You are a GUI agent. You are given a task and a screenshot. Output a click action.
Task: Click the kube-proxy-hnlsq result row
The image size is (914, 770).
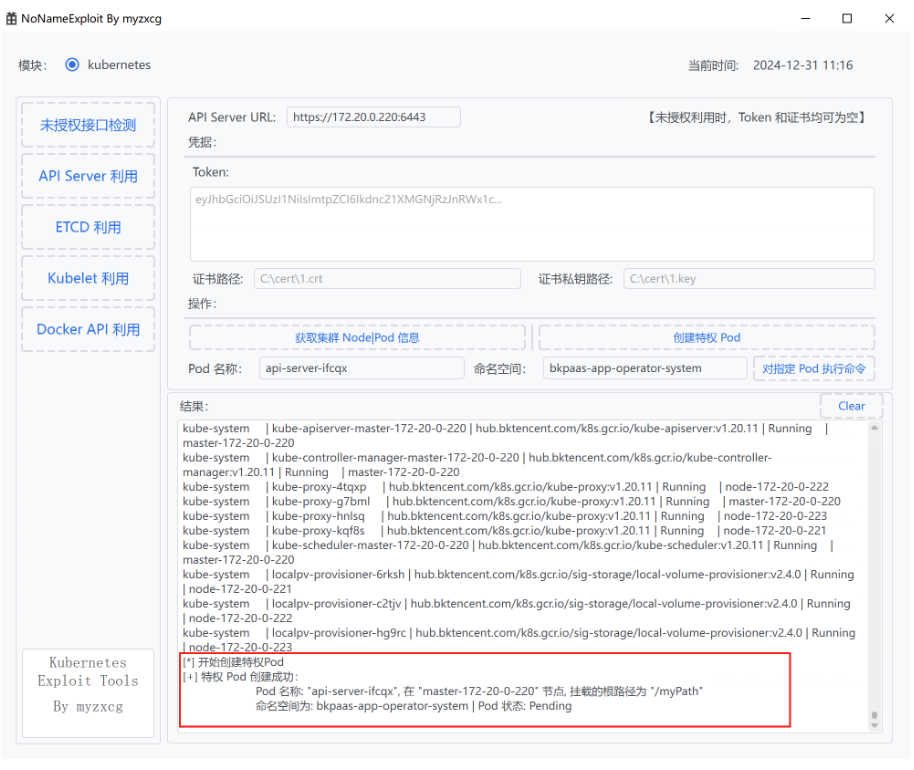(x=504, y=516)
